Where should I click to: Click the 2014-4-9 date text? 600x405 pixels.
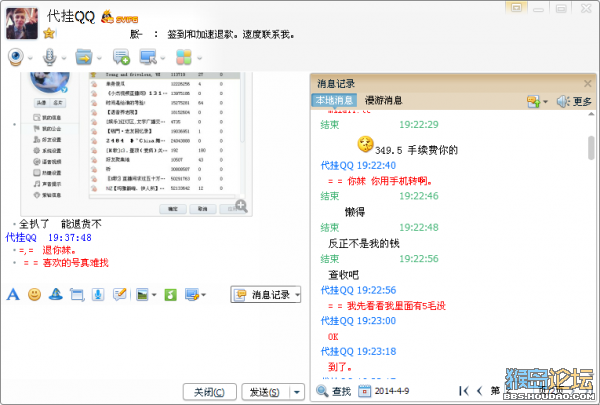pyautogui.click(x=392, y=391)
